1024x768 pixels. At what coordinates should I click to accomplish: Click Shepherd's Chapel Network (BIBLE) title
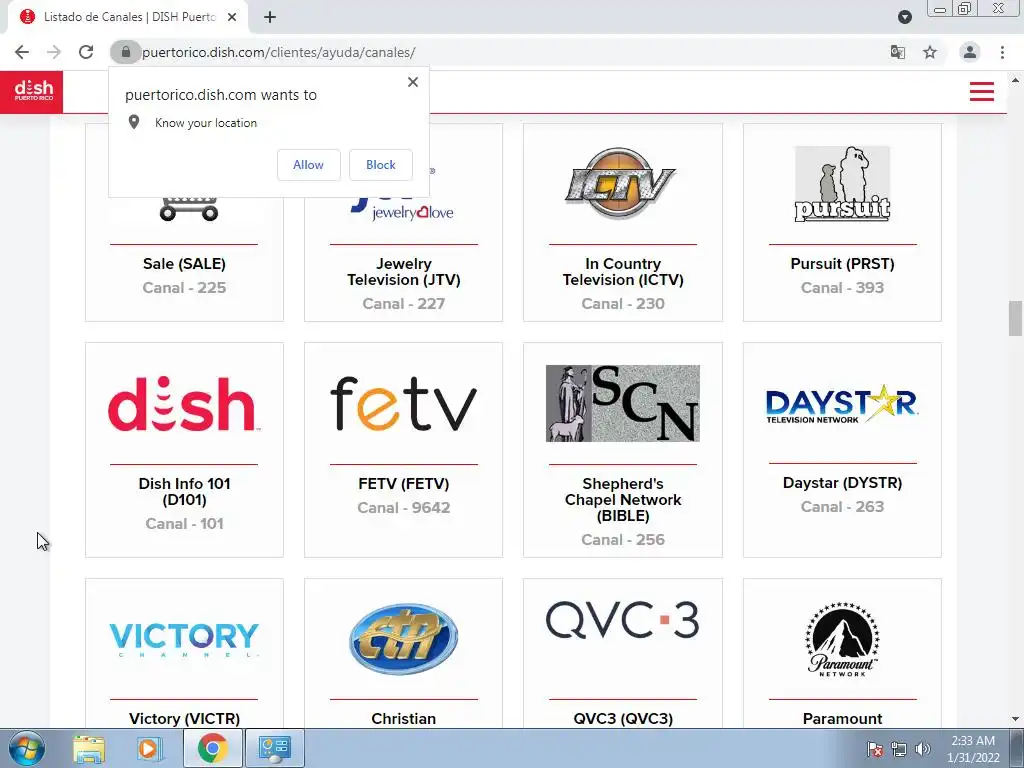(623, 500)
